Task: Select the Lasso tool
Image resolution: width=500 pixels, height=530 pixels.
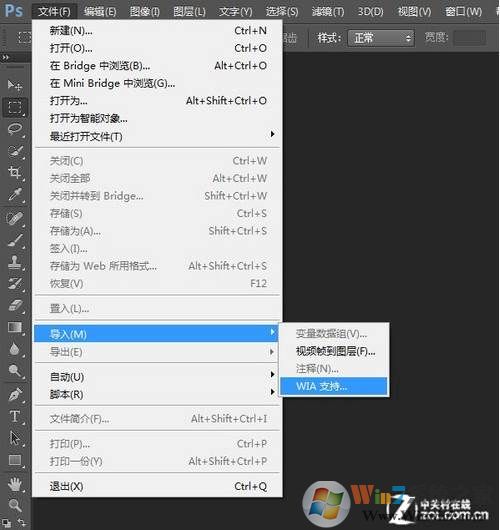Action: 15,129
